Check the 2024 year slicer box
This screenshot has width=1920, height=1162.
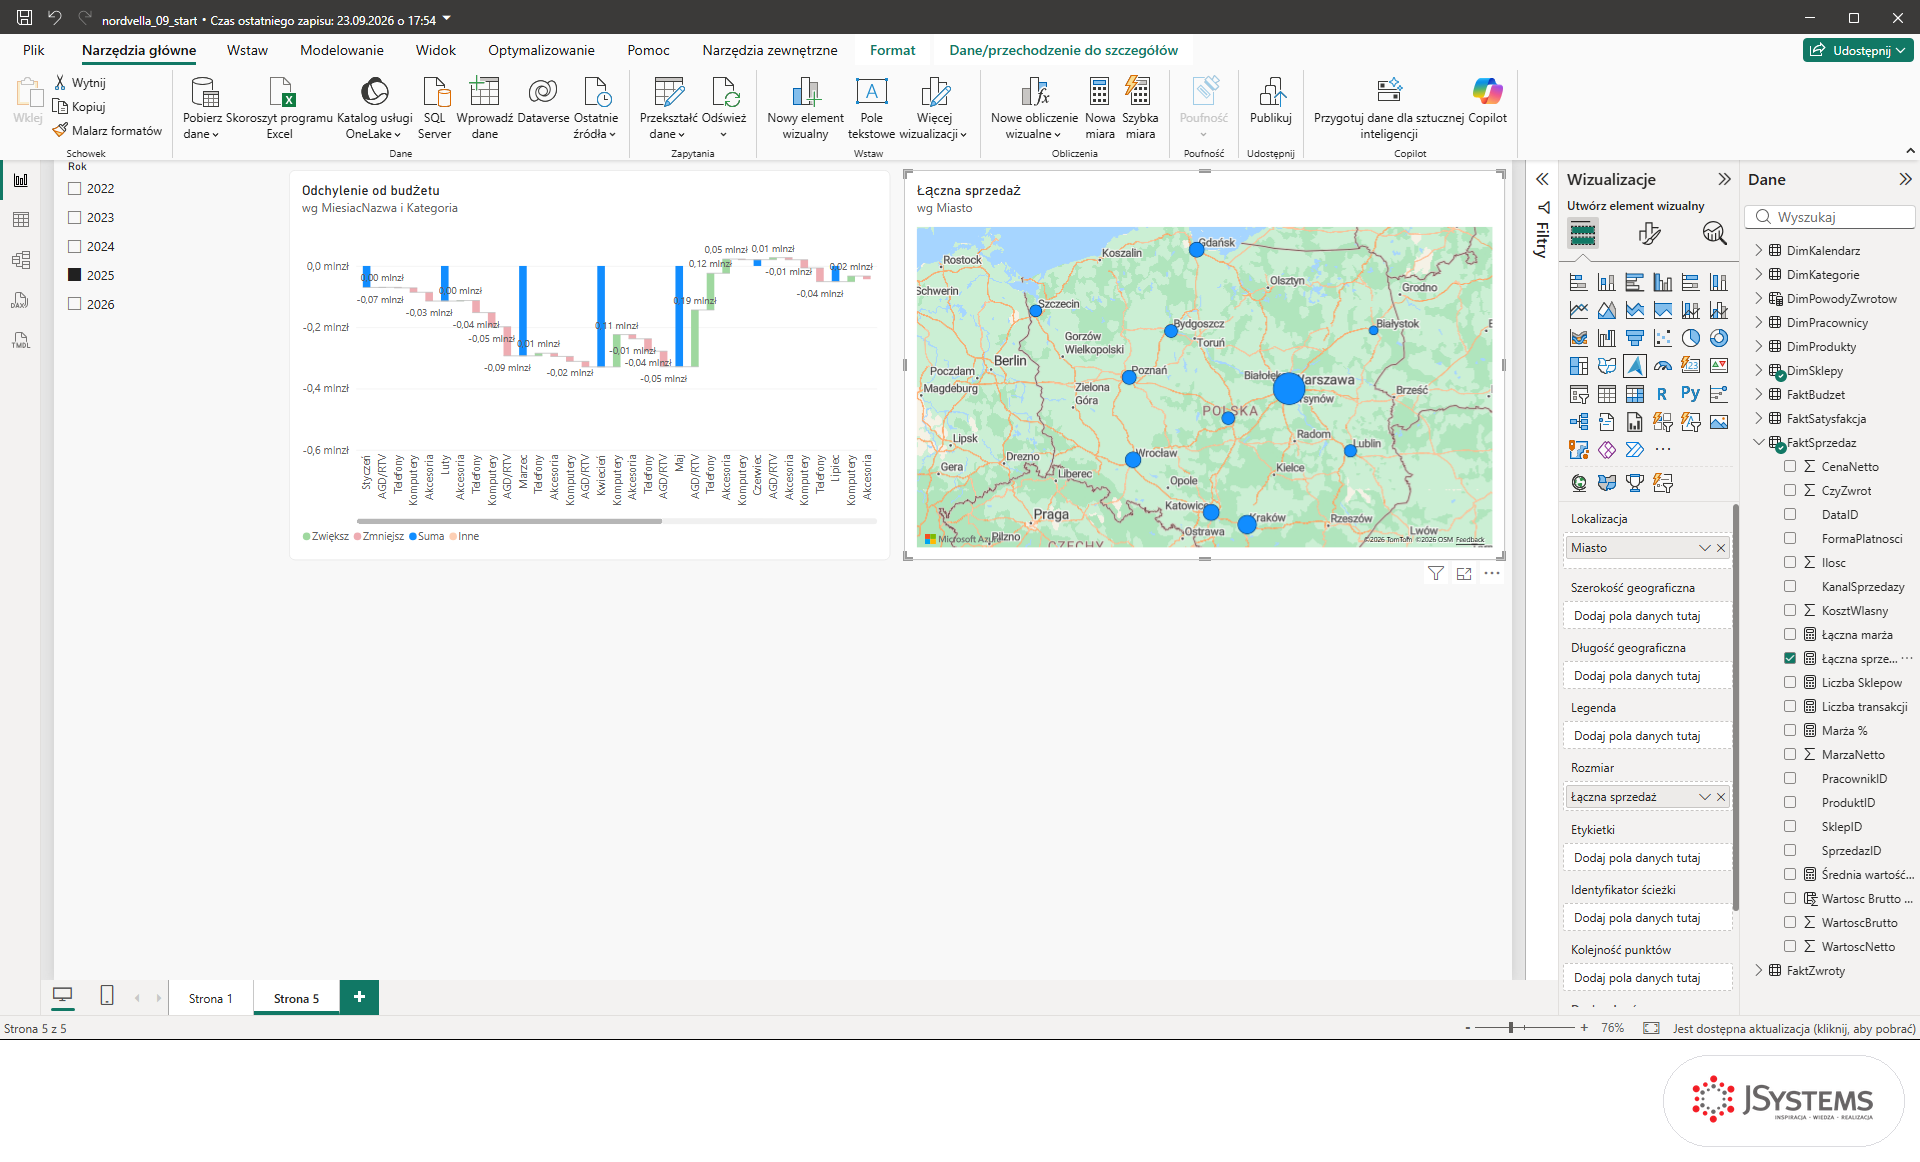(74, 246)
